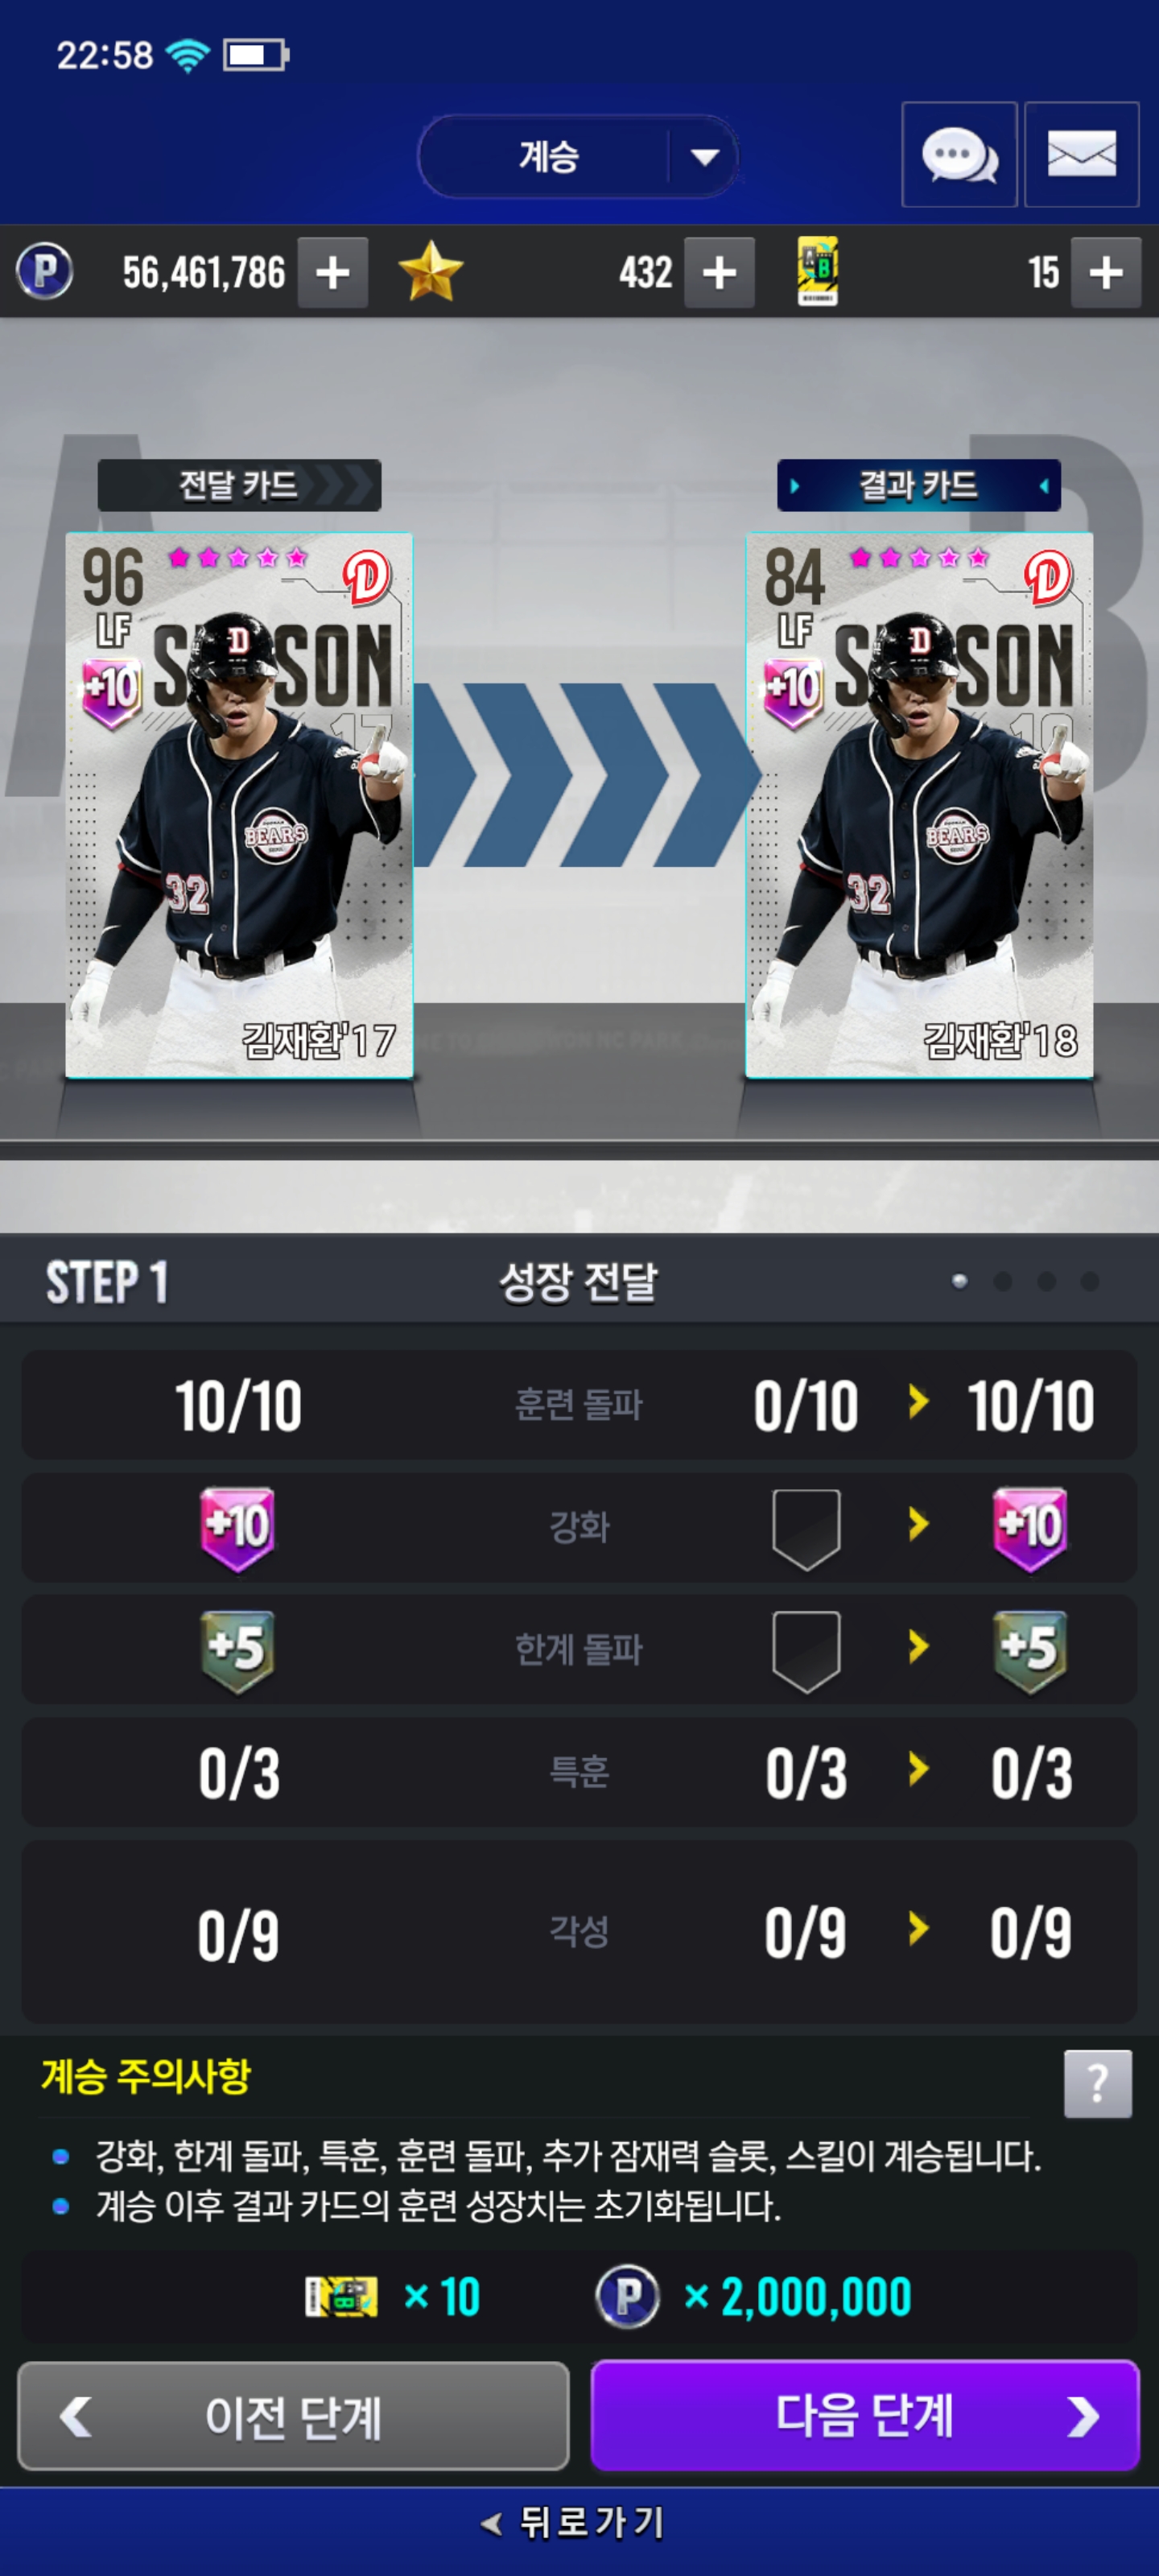
Task: Expand the 계승 dropdown at the top
Action: click(x=578, y=157)
